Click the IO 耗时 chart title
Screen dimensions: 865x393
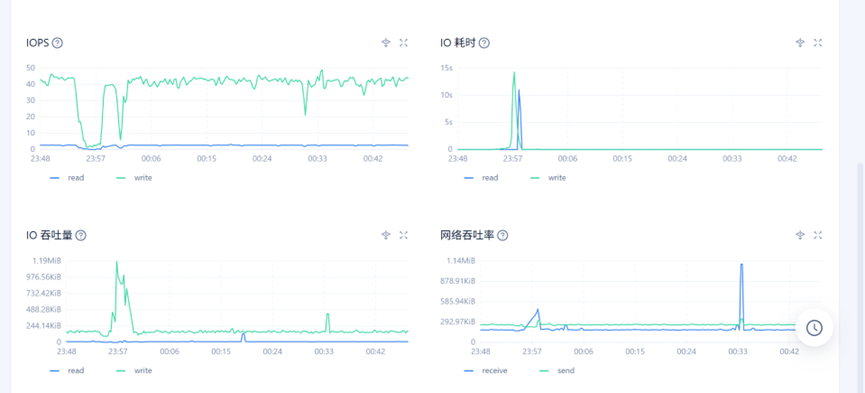point(458,43)
